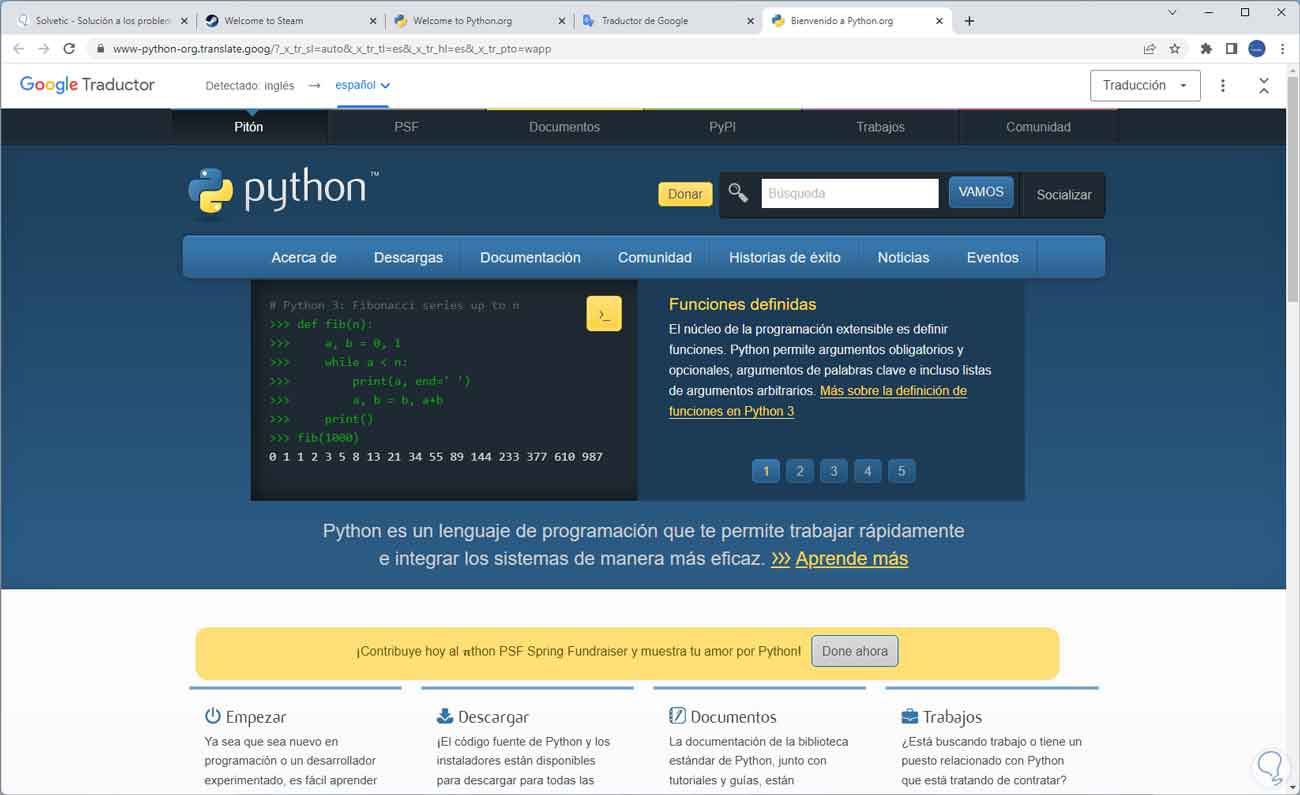Reload the current page

point(69,48)
